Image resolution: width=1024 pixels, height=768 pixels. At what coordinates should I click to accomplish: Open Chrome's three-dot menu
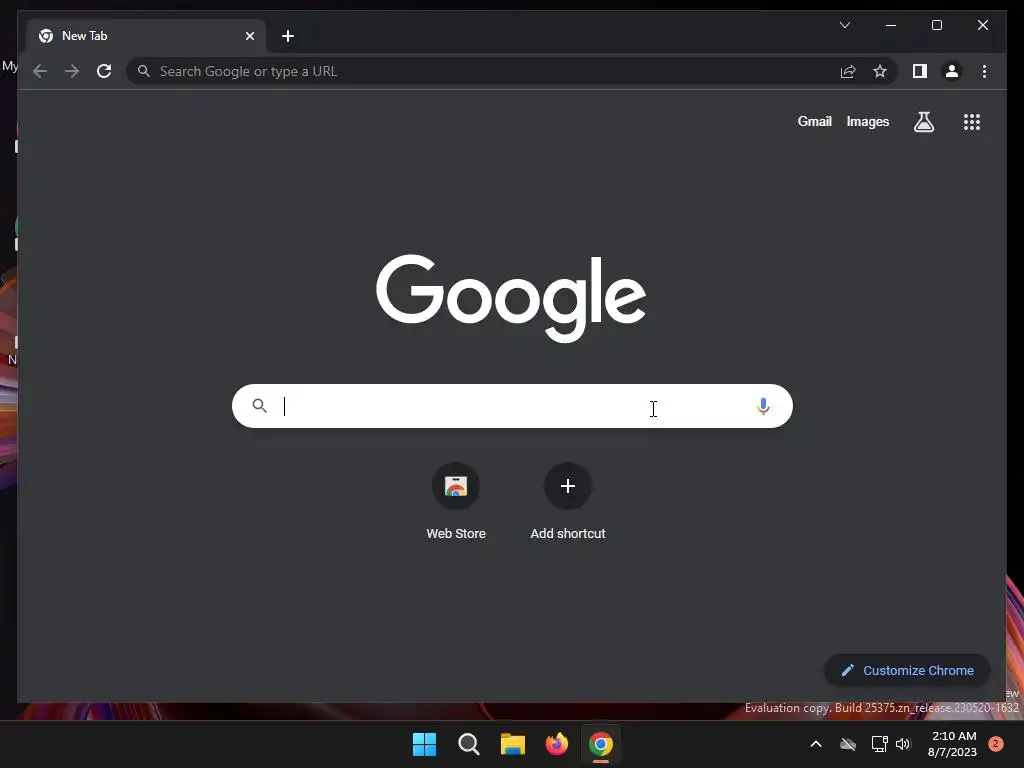984,71
